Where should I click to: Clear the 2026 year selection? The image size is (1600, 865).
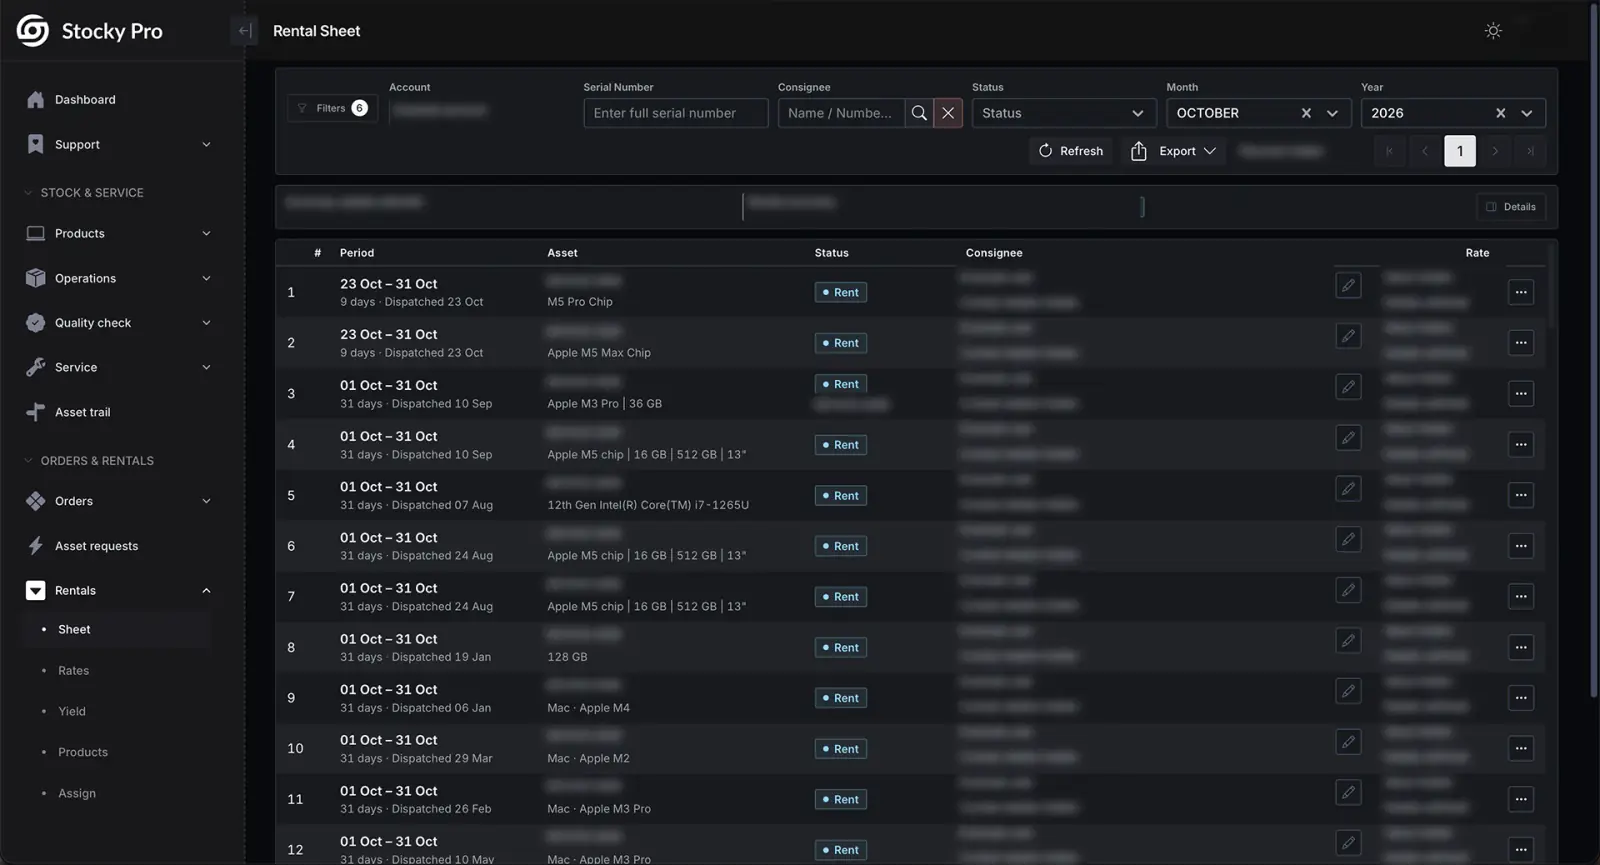1500,113
